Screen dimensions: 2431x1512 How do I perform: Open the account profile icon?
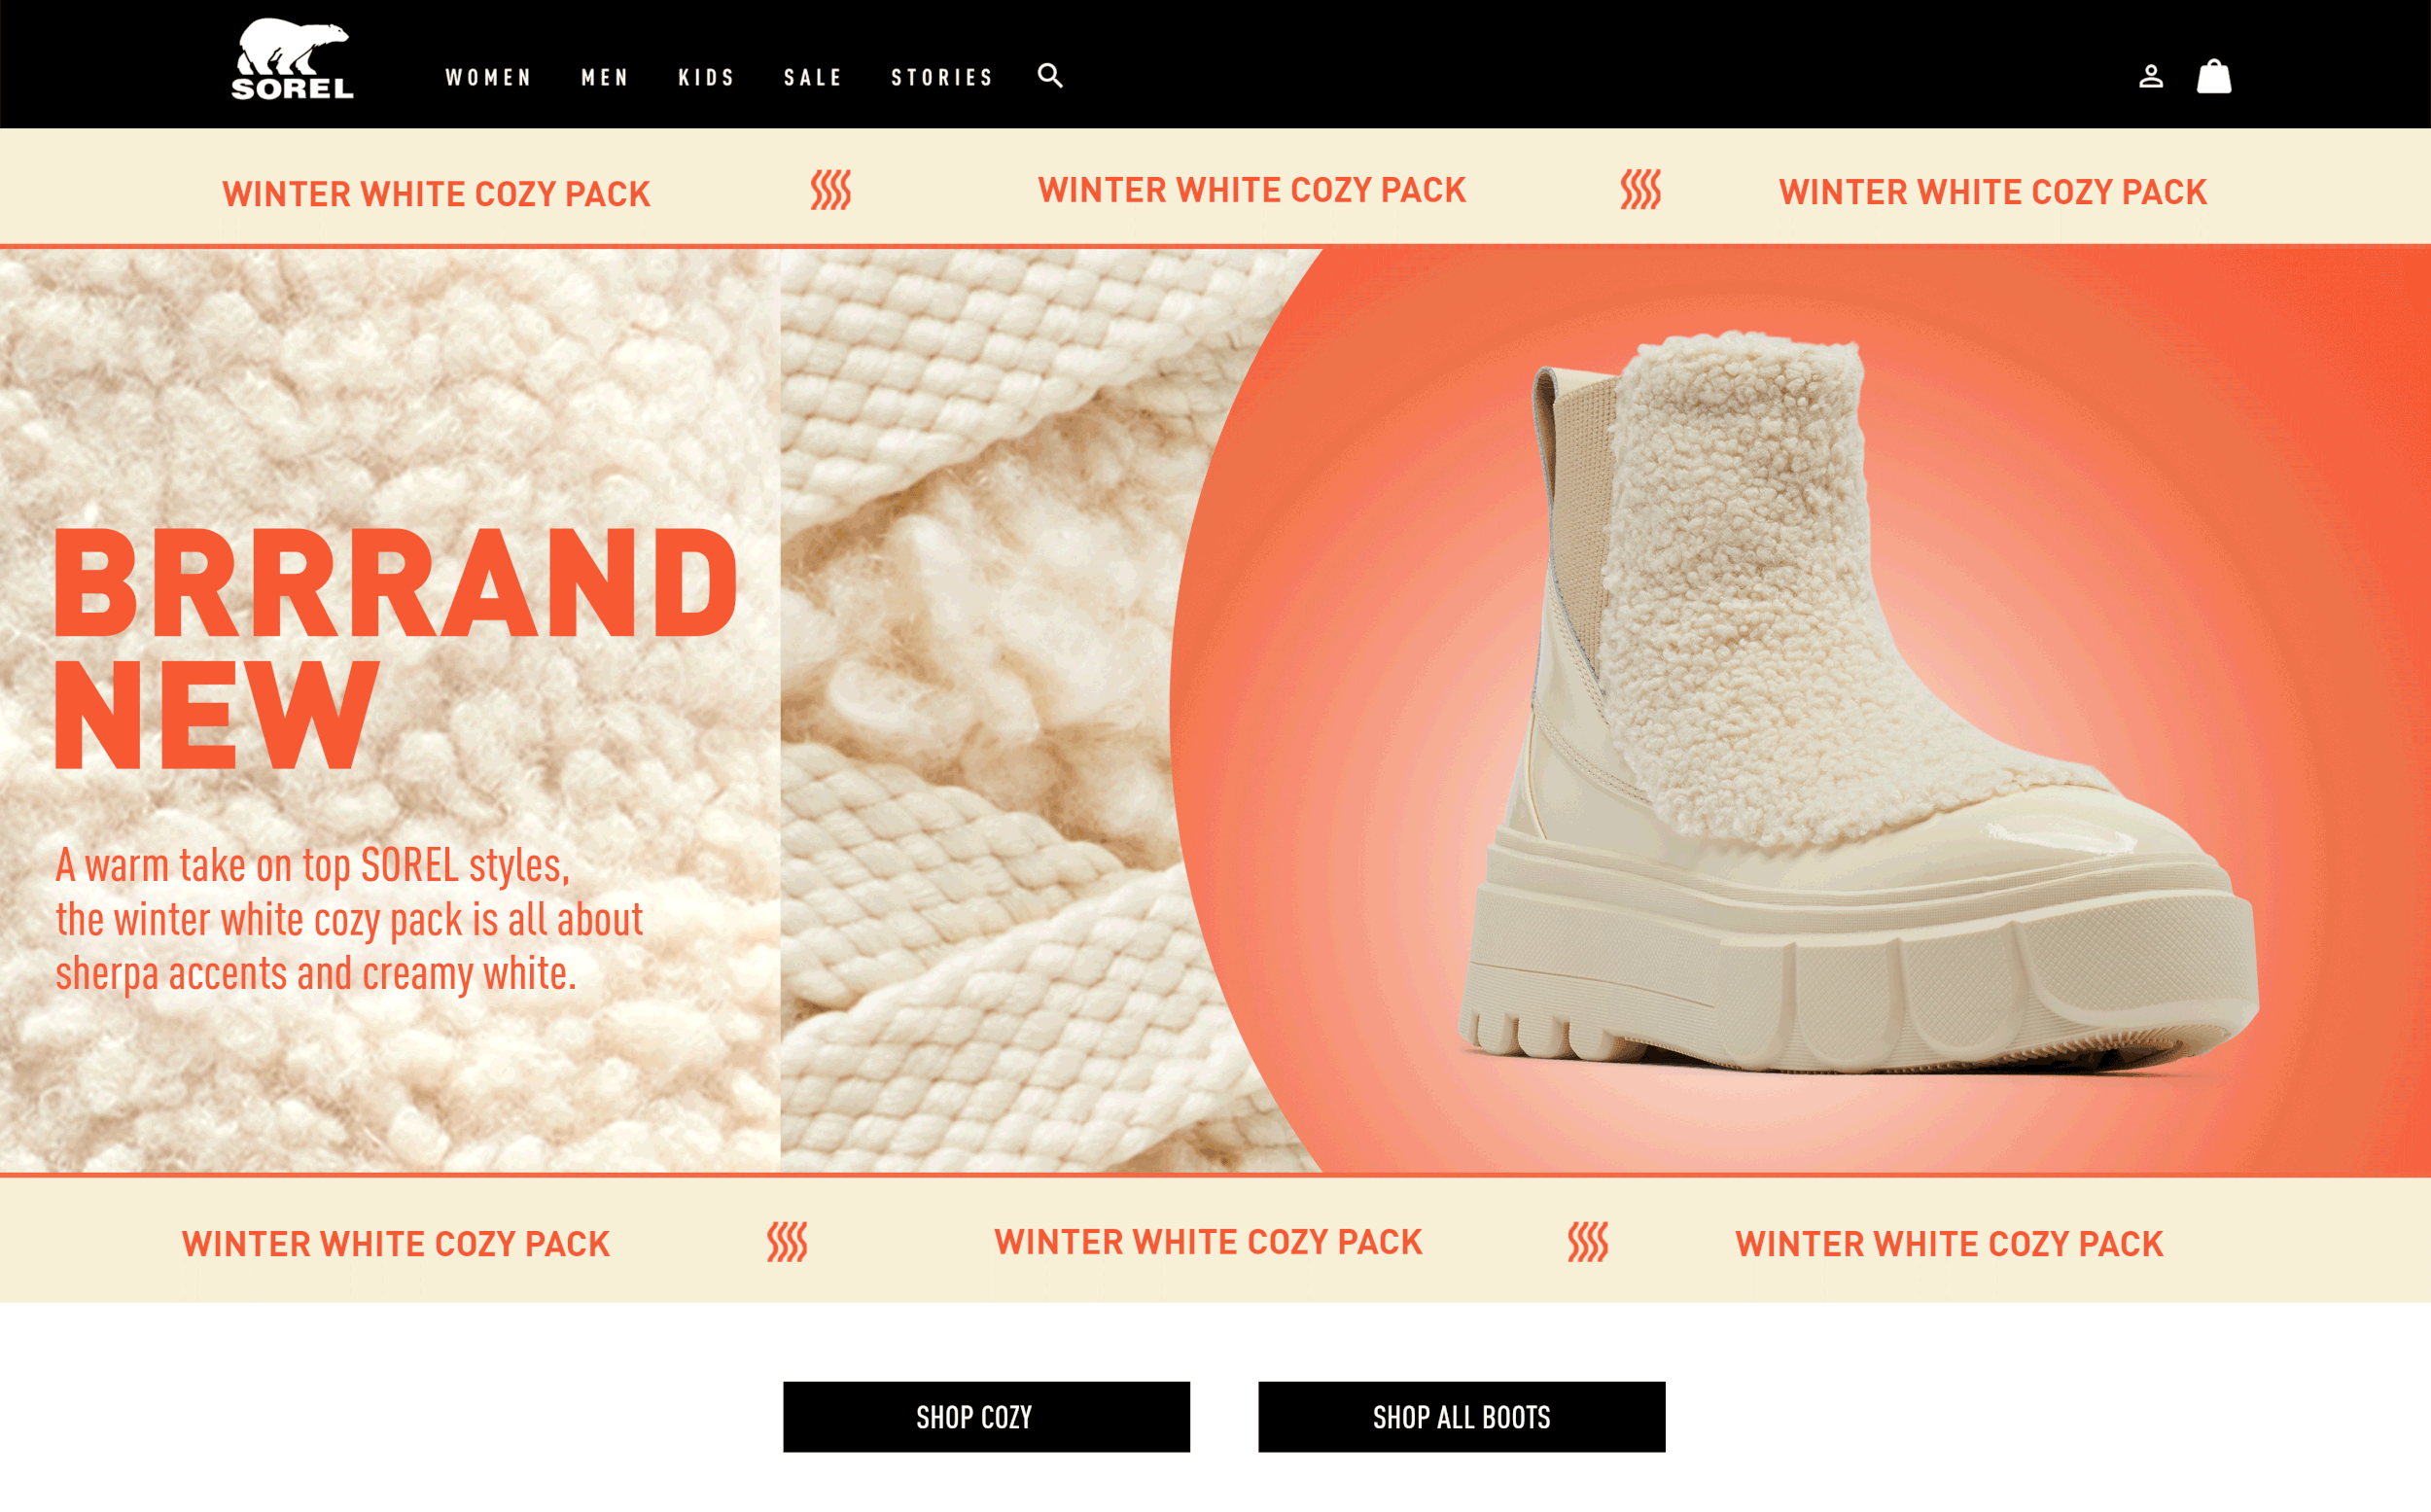pos(2151,77)
